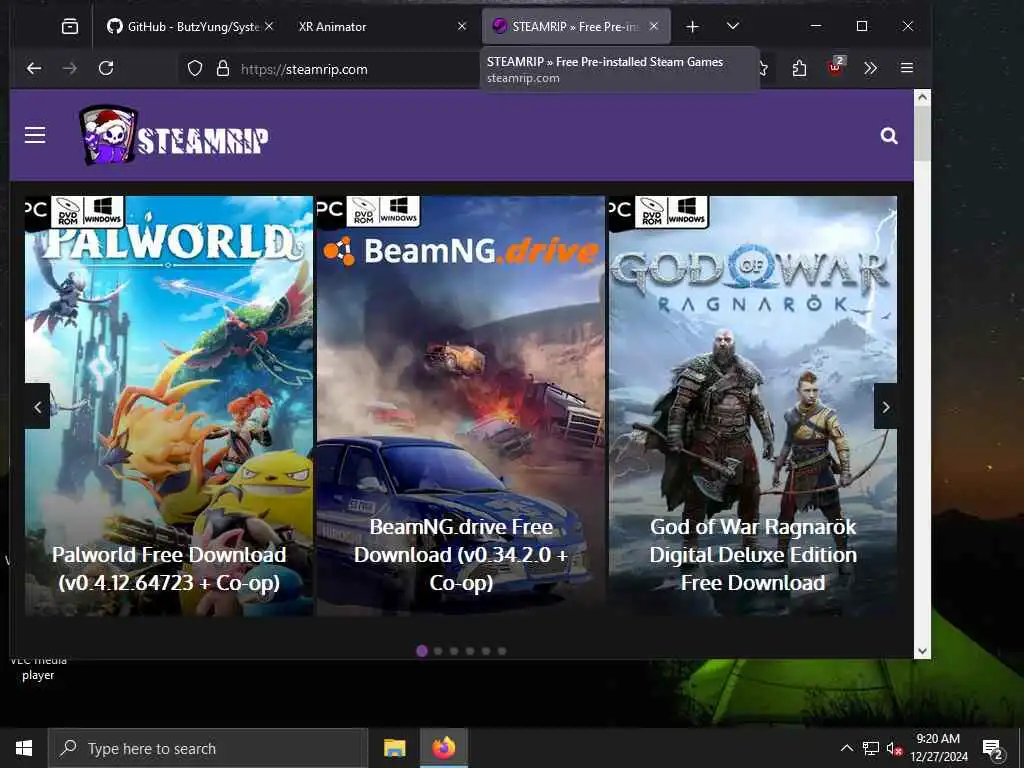1024x768 pixels.
Task: Open the network status tray icon
Action: (871, 748)
